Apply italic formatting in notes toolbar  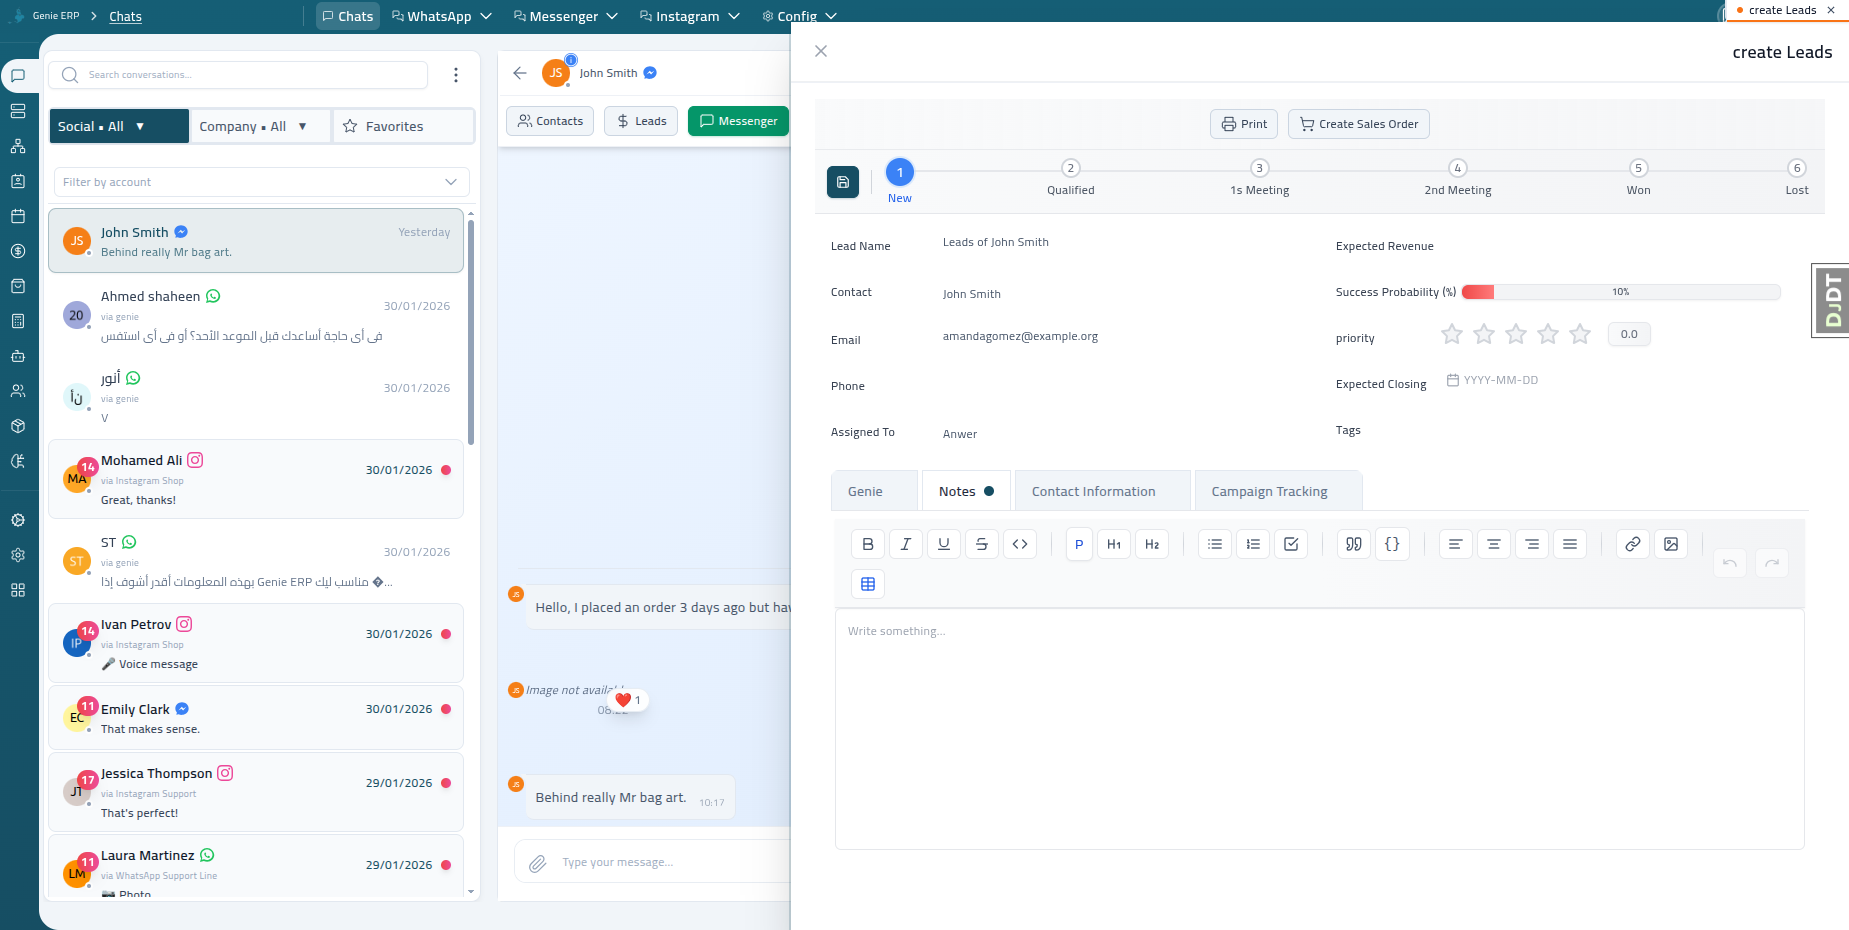(906, 544)
